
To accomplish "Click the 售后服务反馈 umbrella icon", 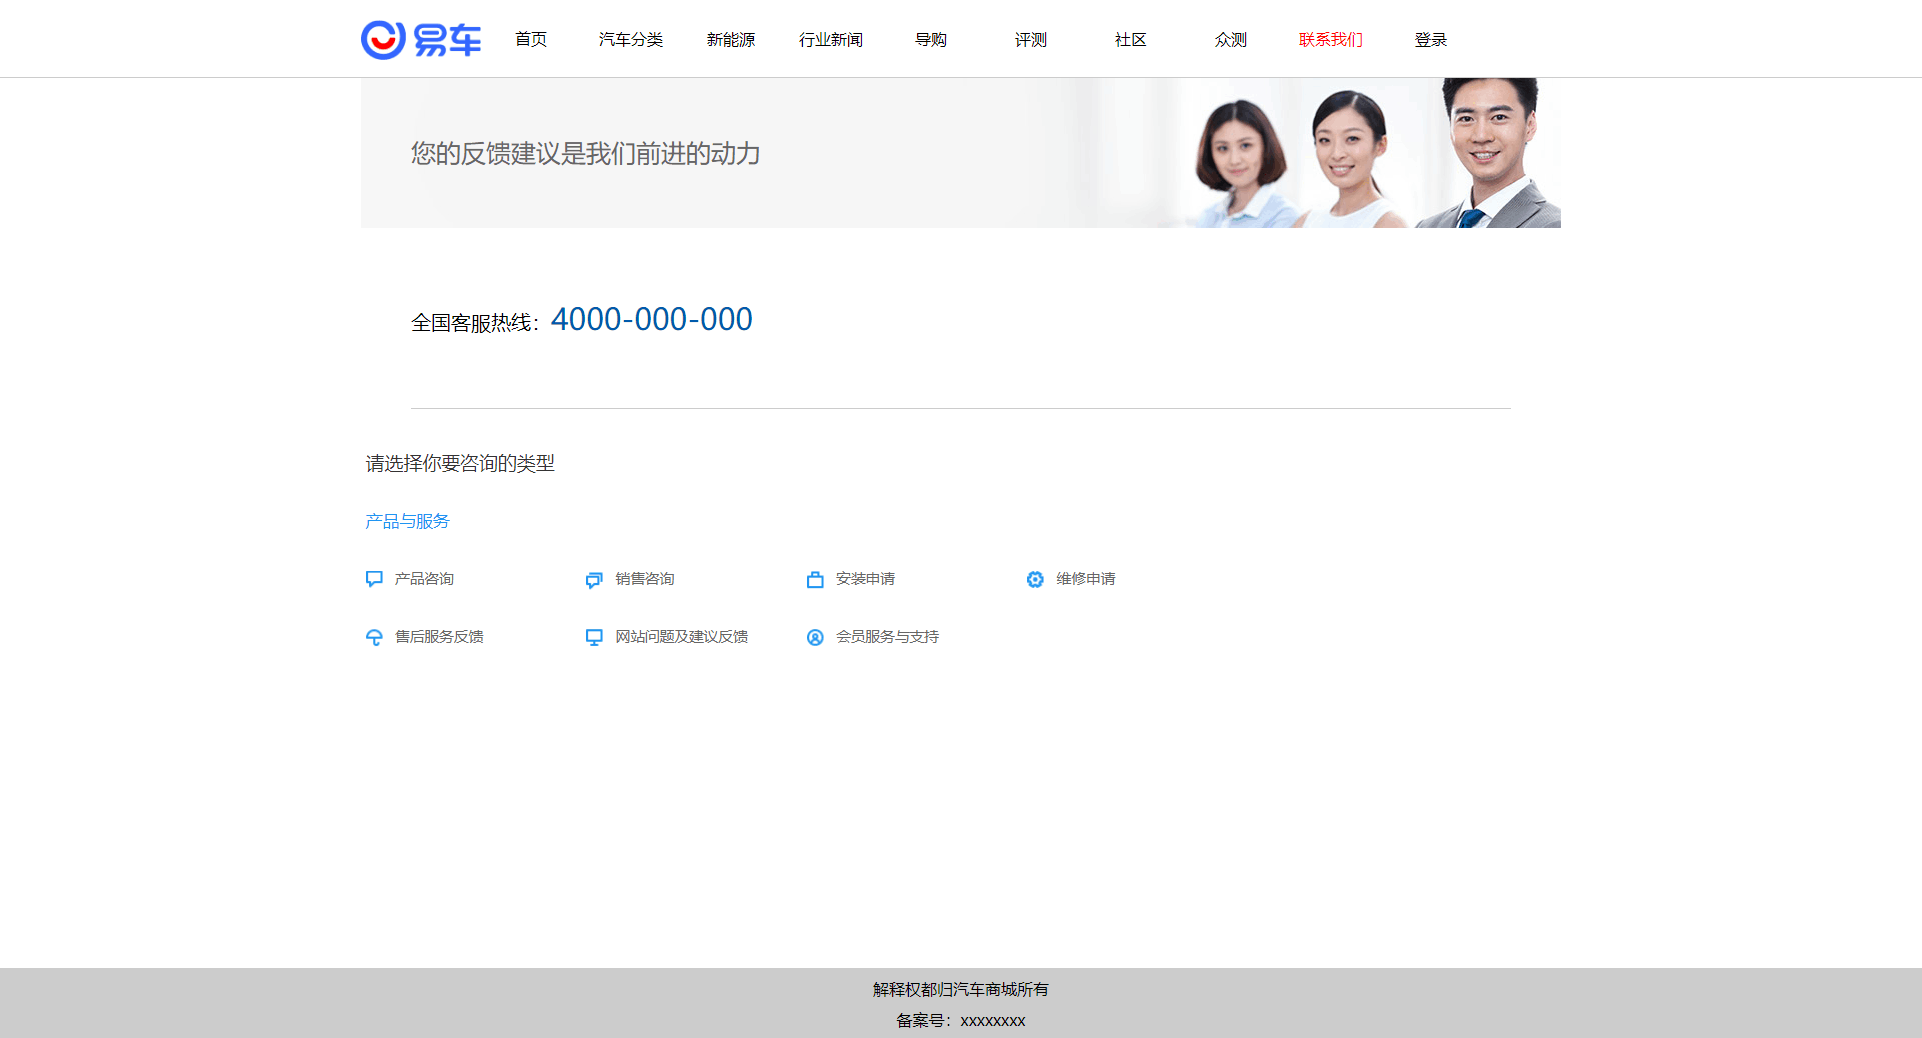I will (374, 637).
